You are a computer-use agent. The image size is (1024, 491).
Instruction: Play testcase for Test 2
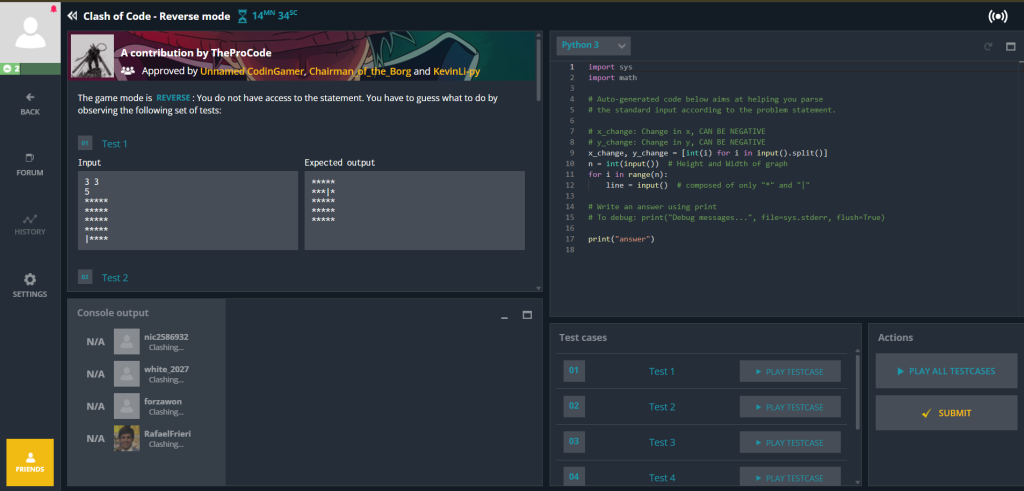(x=790, y=407)
